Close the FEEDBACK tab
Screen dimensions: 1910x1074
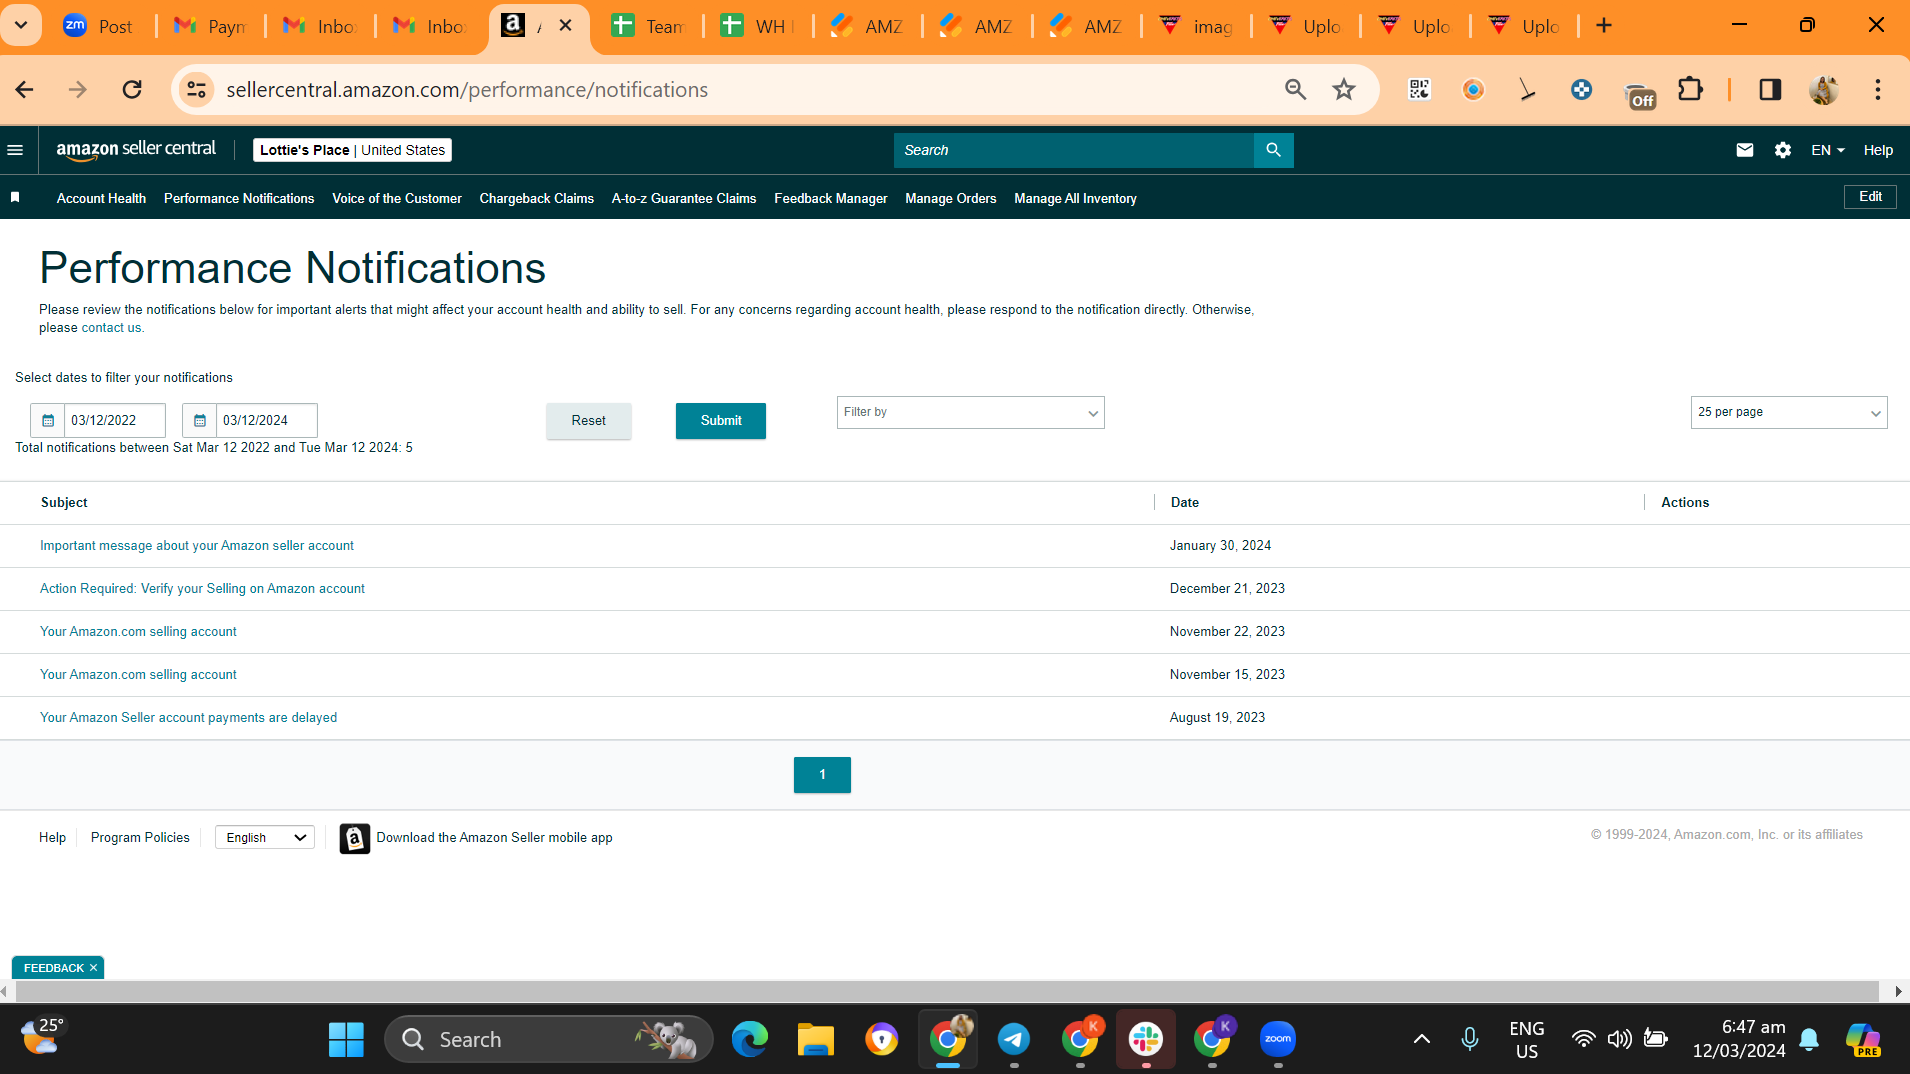pos(93,968)
